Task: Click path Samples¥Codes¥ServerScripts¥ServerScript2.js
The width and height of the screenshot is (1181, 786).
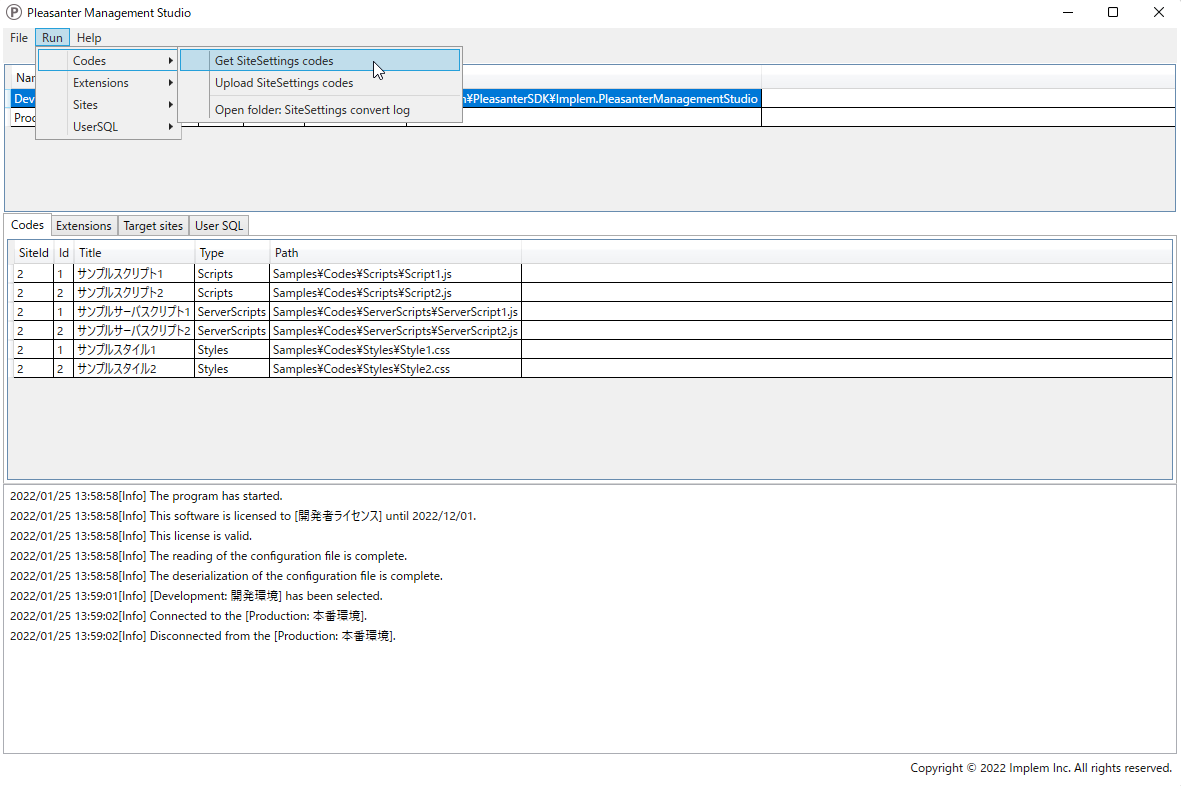Action: tap(395, 331)
